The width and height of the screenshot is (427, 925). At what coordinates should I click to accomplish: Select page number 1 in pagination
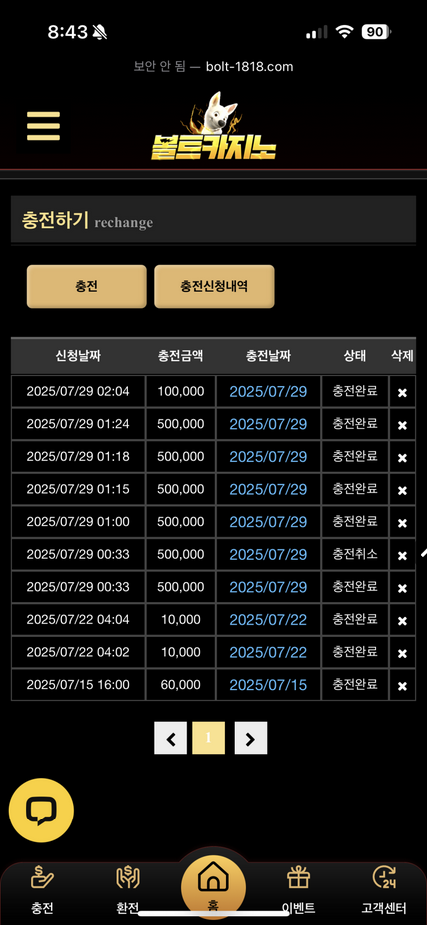click(x=208, y=738)
